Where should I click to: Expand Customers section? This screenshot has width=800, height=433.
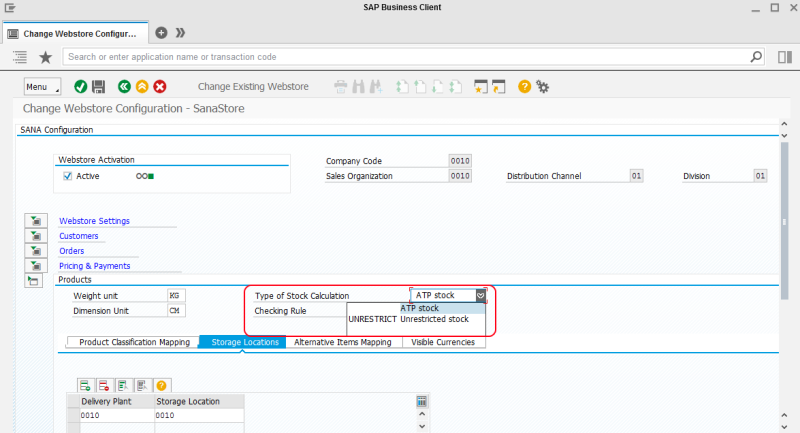(x=36, y=236)
